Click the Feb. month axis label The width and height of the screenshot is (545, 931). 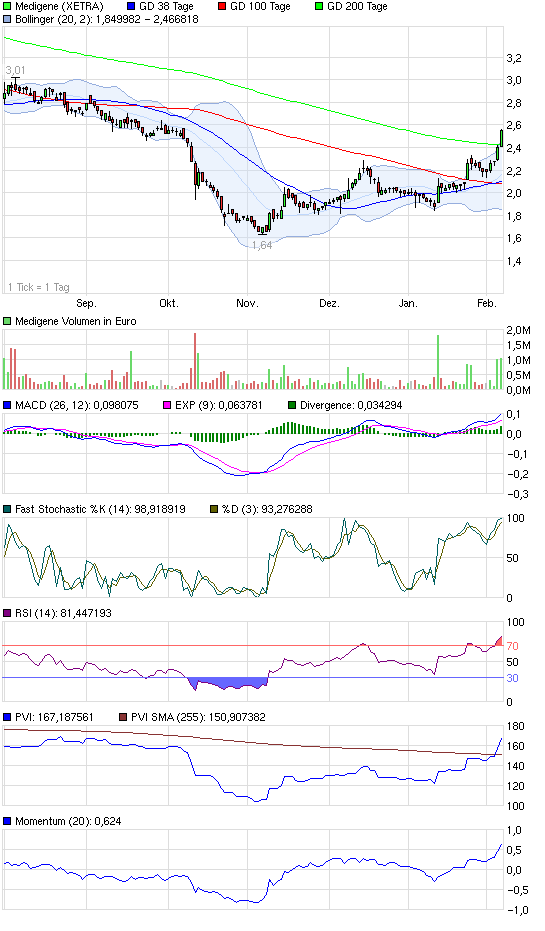pyautogui.click(x=487, y=303)
